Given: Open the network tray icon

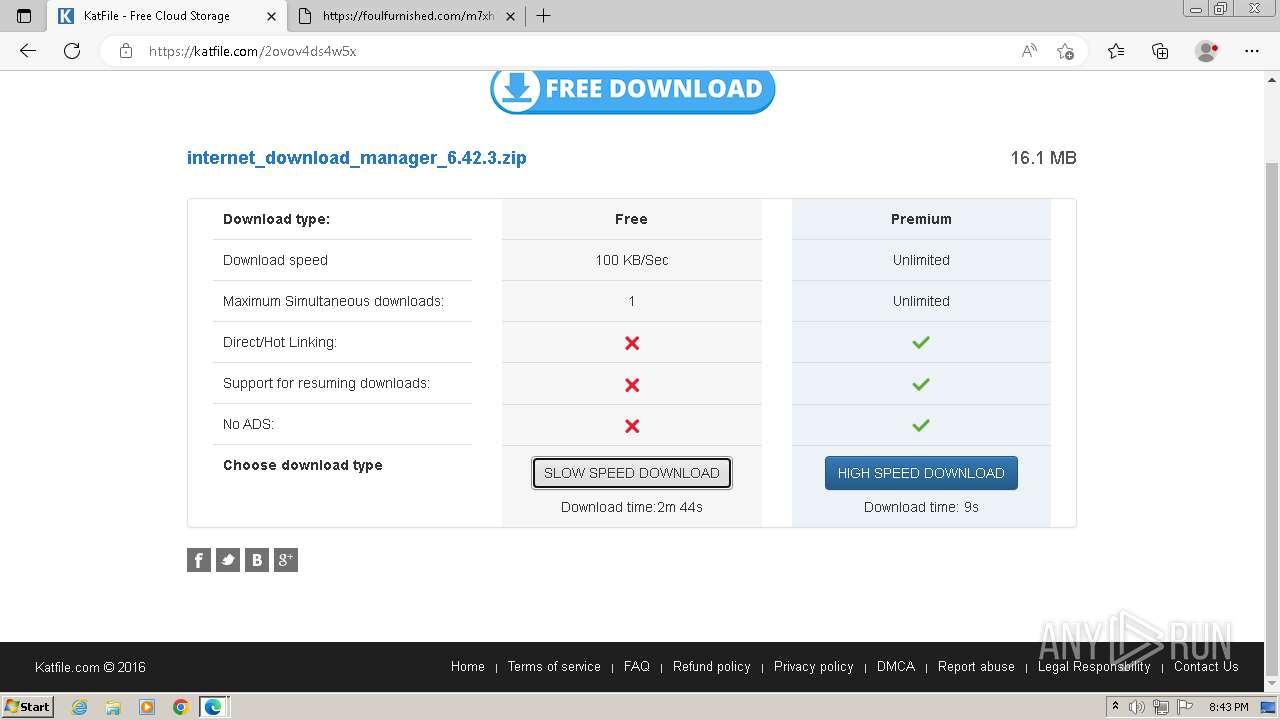Looking at the screenshot, I should pos(1160,707).
